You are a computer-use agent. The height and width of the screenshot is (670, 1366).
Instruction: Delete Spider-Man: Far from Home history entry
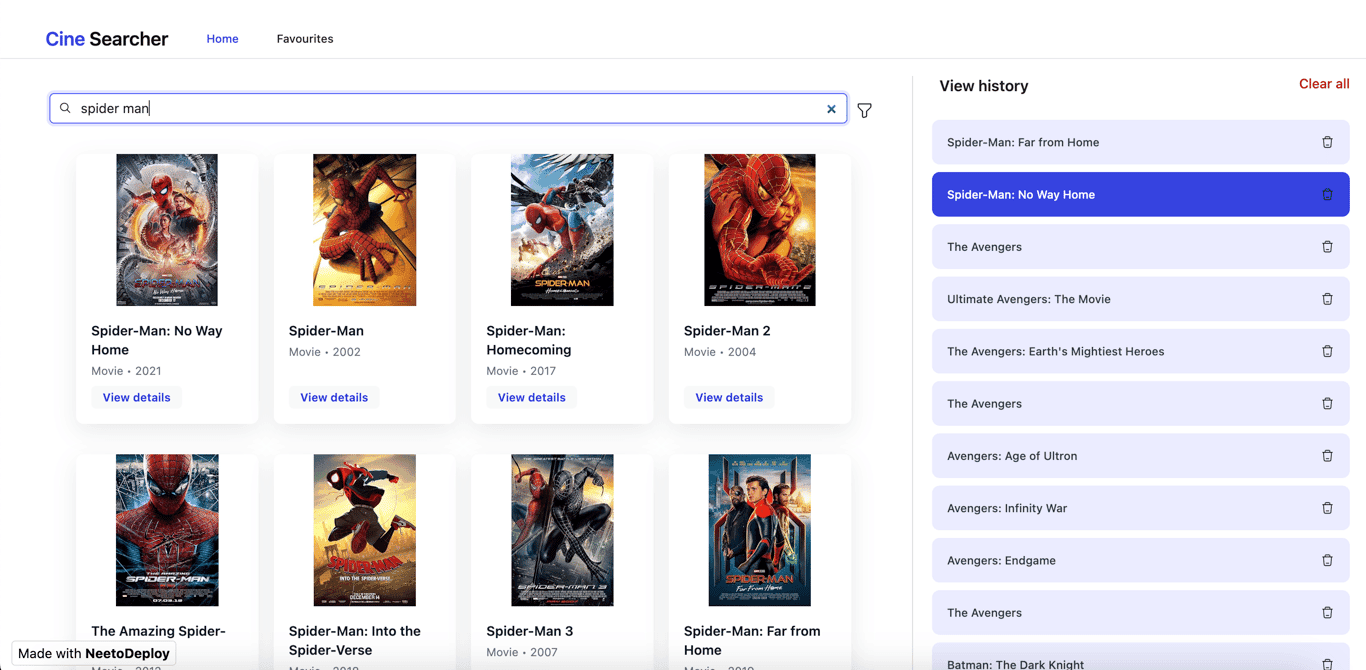pos(1327,142)
